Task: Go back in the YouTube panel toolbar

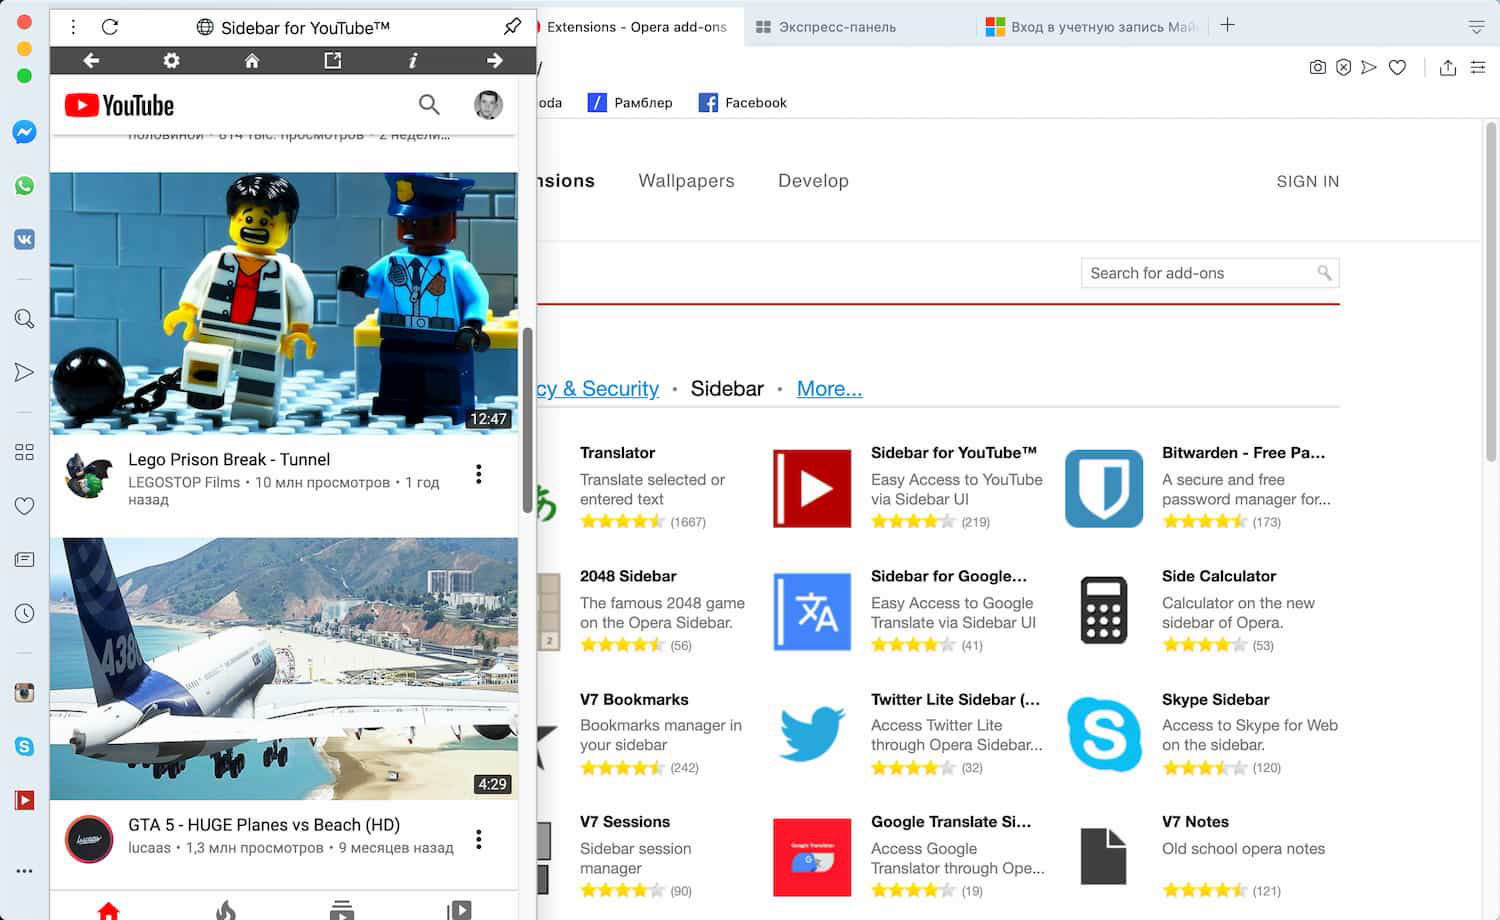Action: (x=91, y=61)
